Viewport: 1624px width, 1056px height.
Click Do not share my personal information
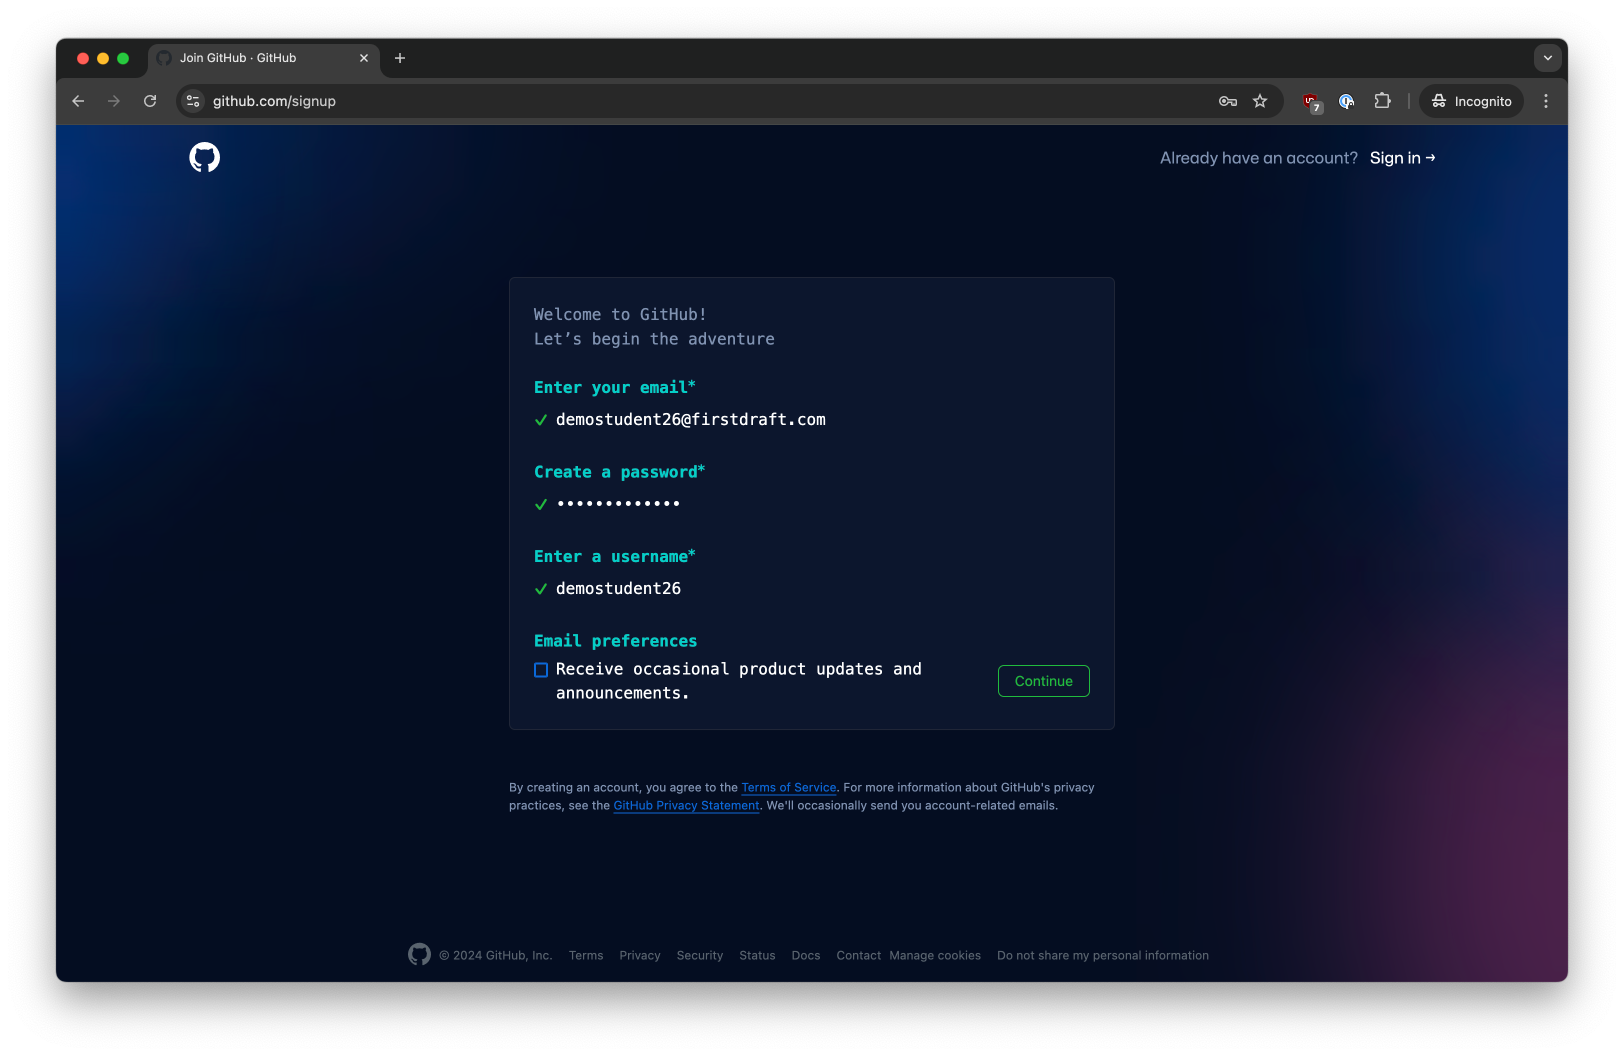tap(1103, 956)
